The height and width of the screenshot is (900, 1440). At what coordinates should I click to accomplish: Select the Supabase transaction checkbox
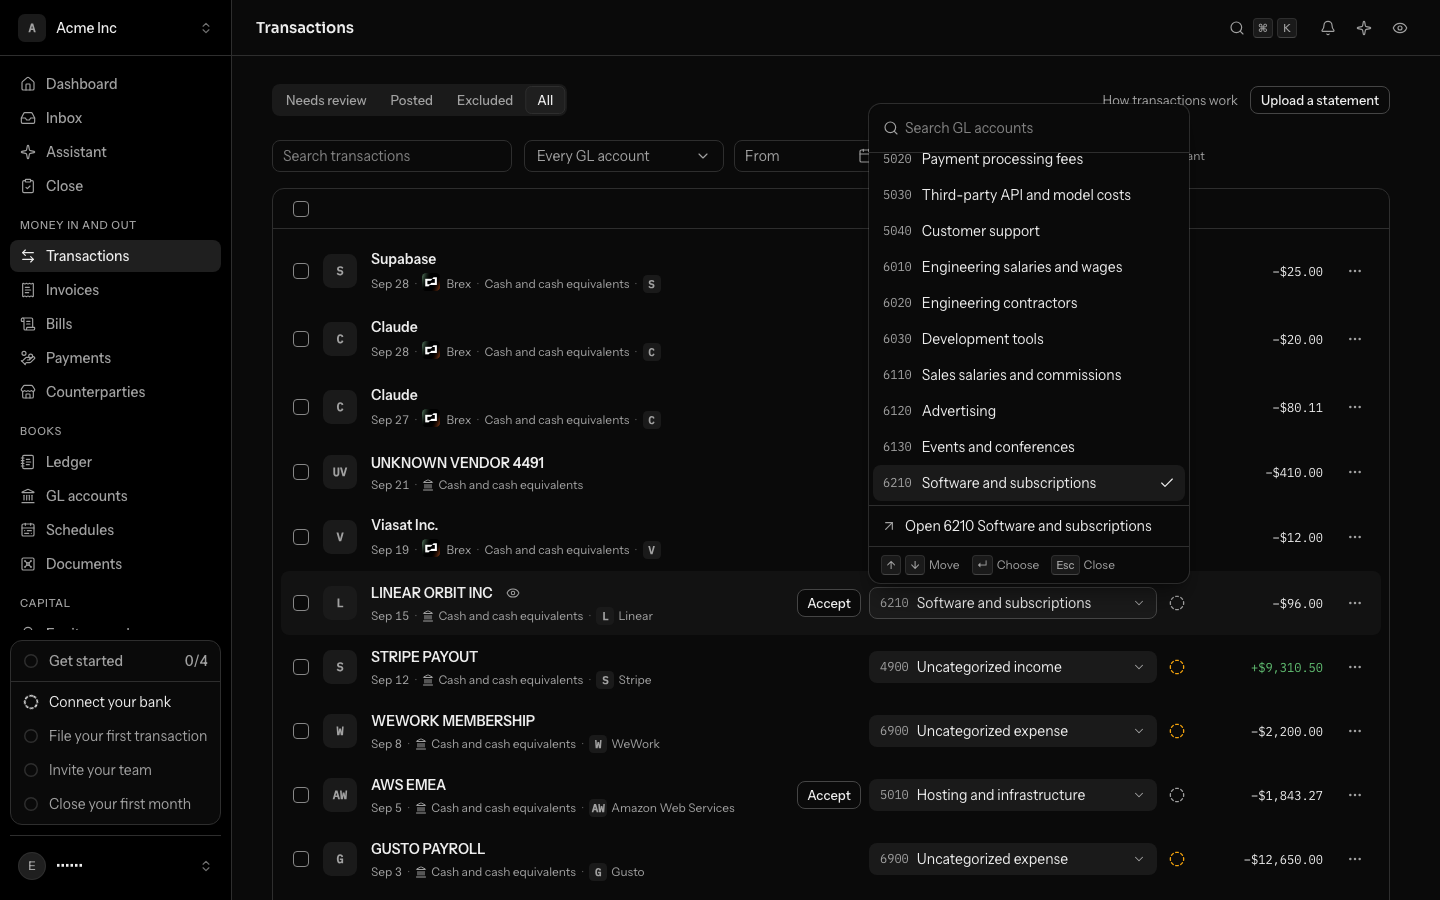(x=301, y=271)
